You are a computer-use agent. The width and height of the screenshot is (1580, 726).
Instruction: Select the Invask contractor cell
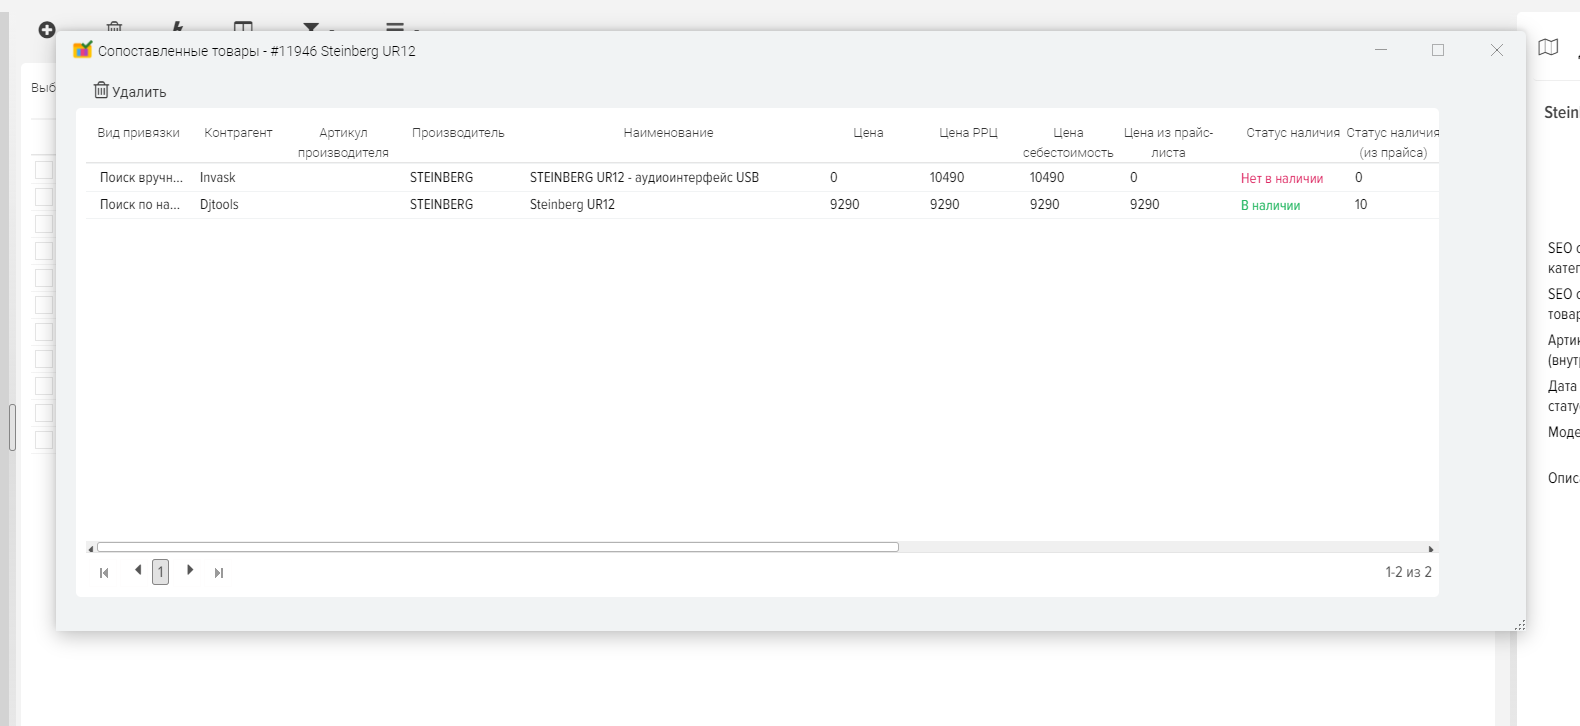[x=217, y=178]
